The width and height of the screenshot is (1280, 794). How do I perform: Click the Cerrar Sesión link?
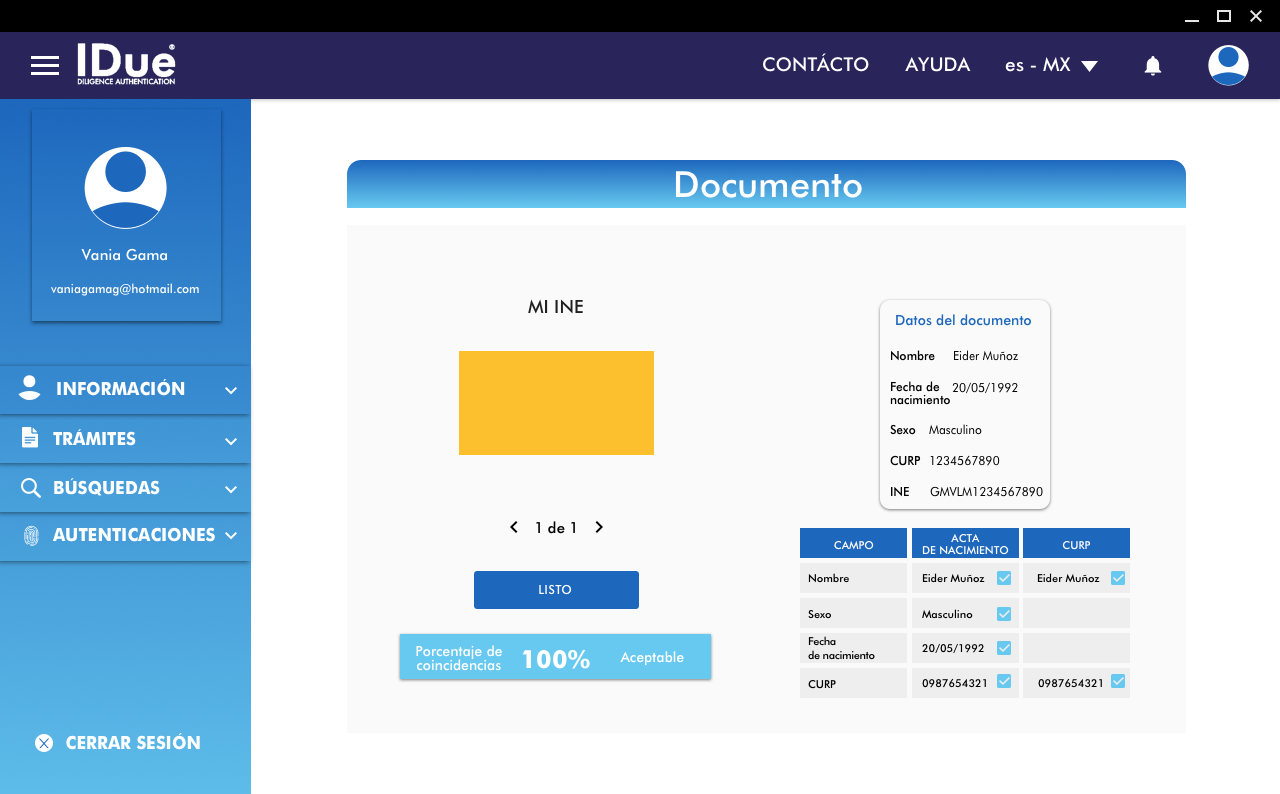click(133, 743)
